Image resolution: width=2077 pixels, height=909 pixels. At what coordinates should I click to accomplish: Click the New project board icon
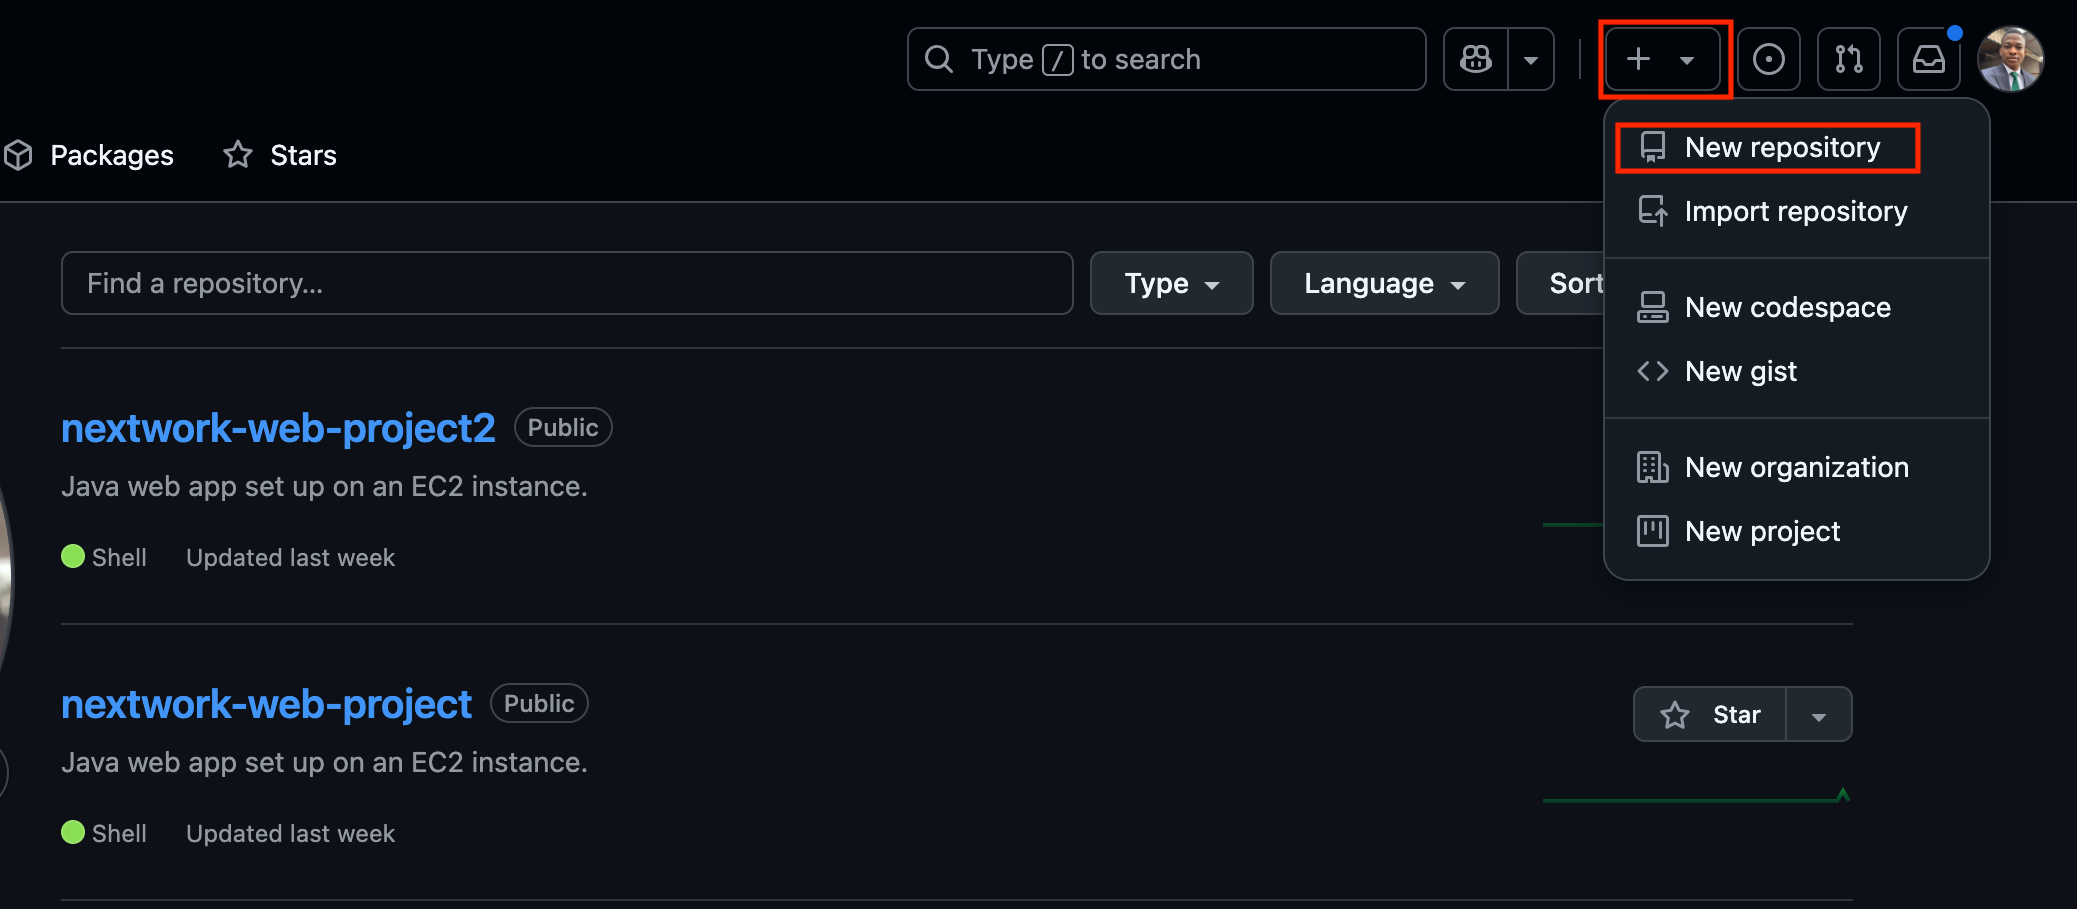(1652, 531)
